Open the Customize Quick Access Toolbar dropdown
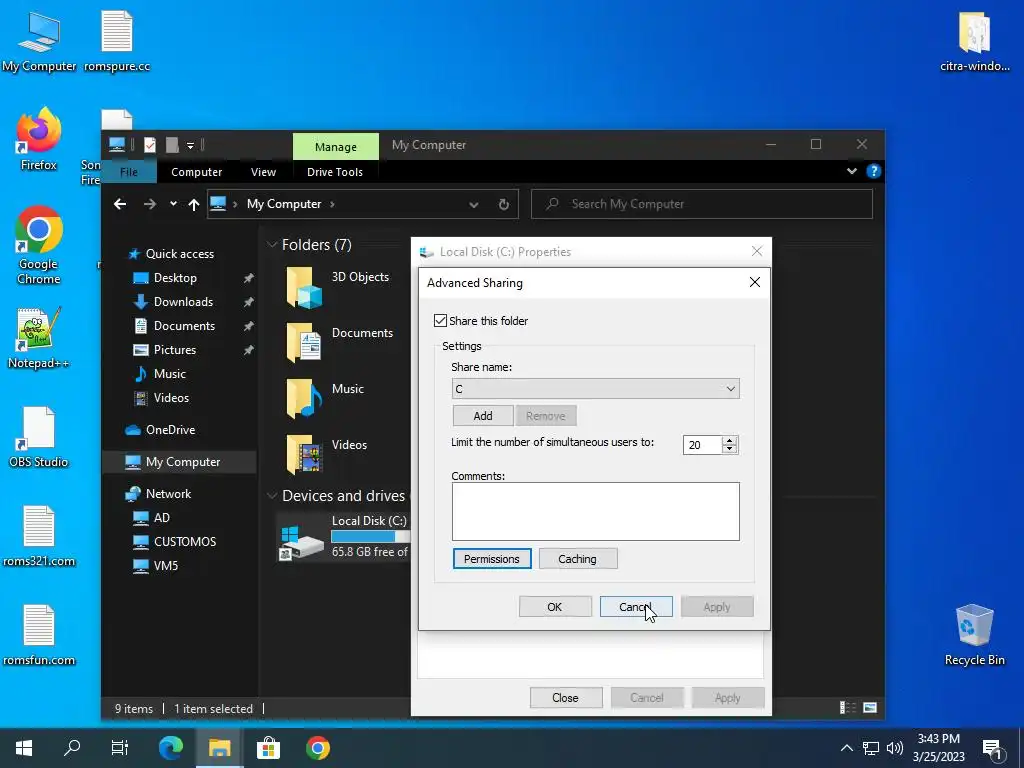Viewport: 1024px width, 768px height. click(191, 145)
